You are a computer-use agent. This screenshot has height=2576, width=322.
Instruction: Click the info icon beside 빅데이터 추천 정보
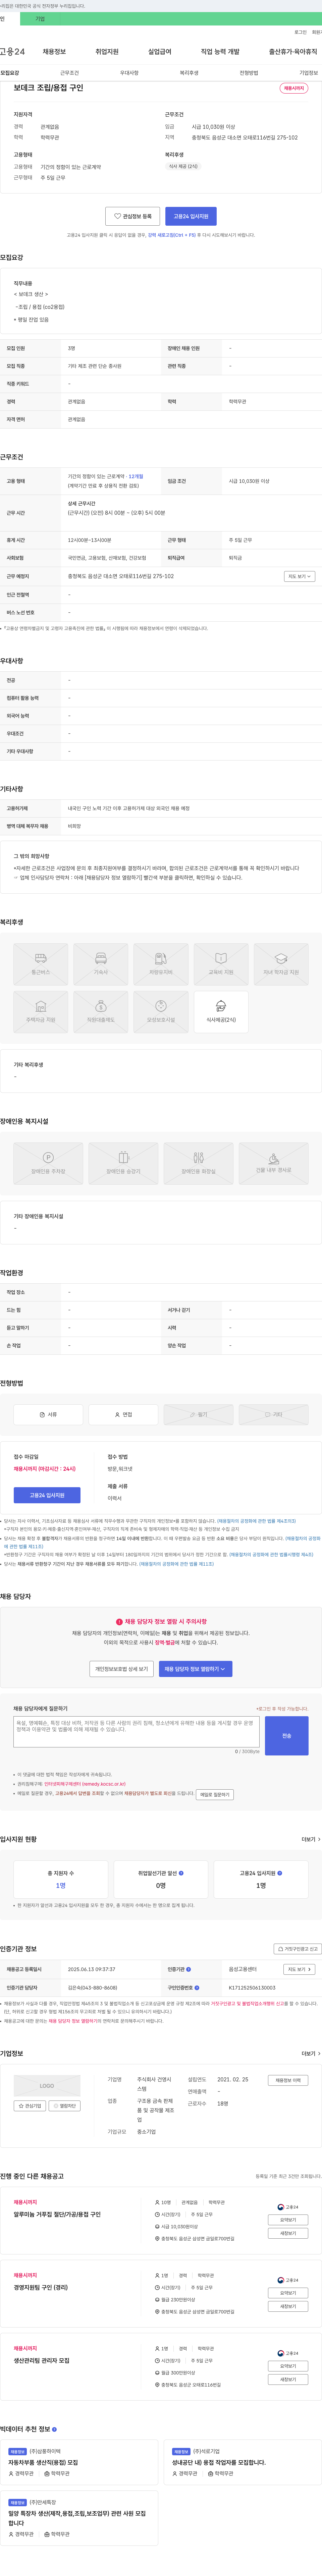pyautogui.click(x=54, y=2429)
